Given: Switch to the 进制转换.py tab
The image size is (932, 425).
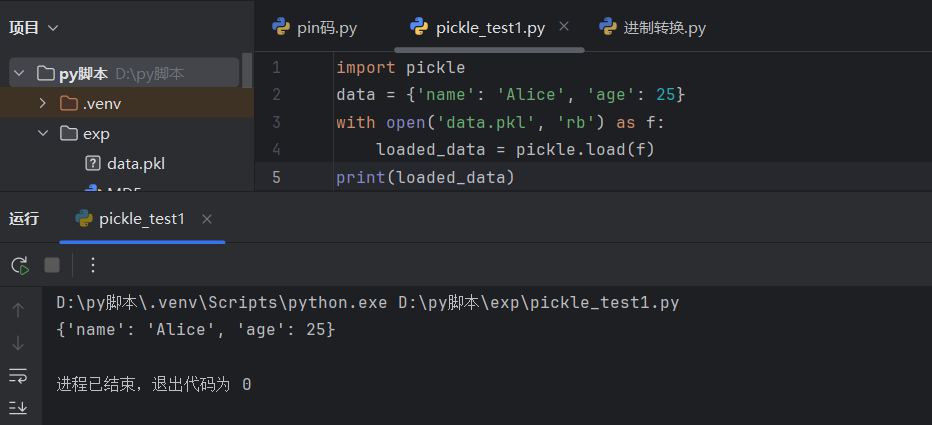Looking at the screenshot, I should (x=653, y=27).
